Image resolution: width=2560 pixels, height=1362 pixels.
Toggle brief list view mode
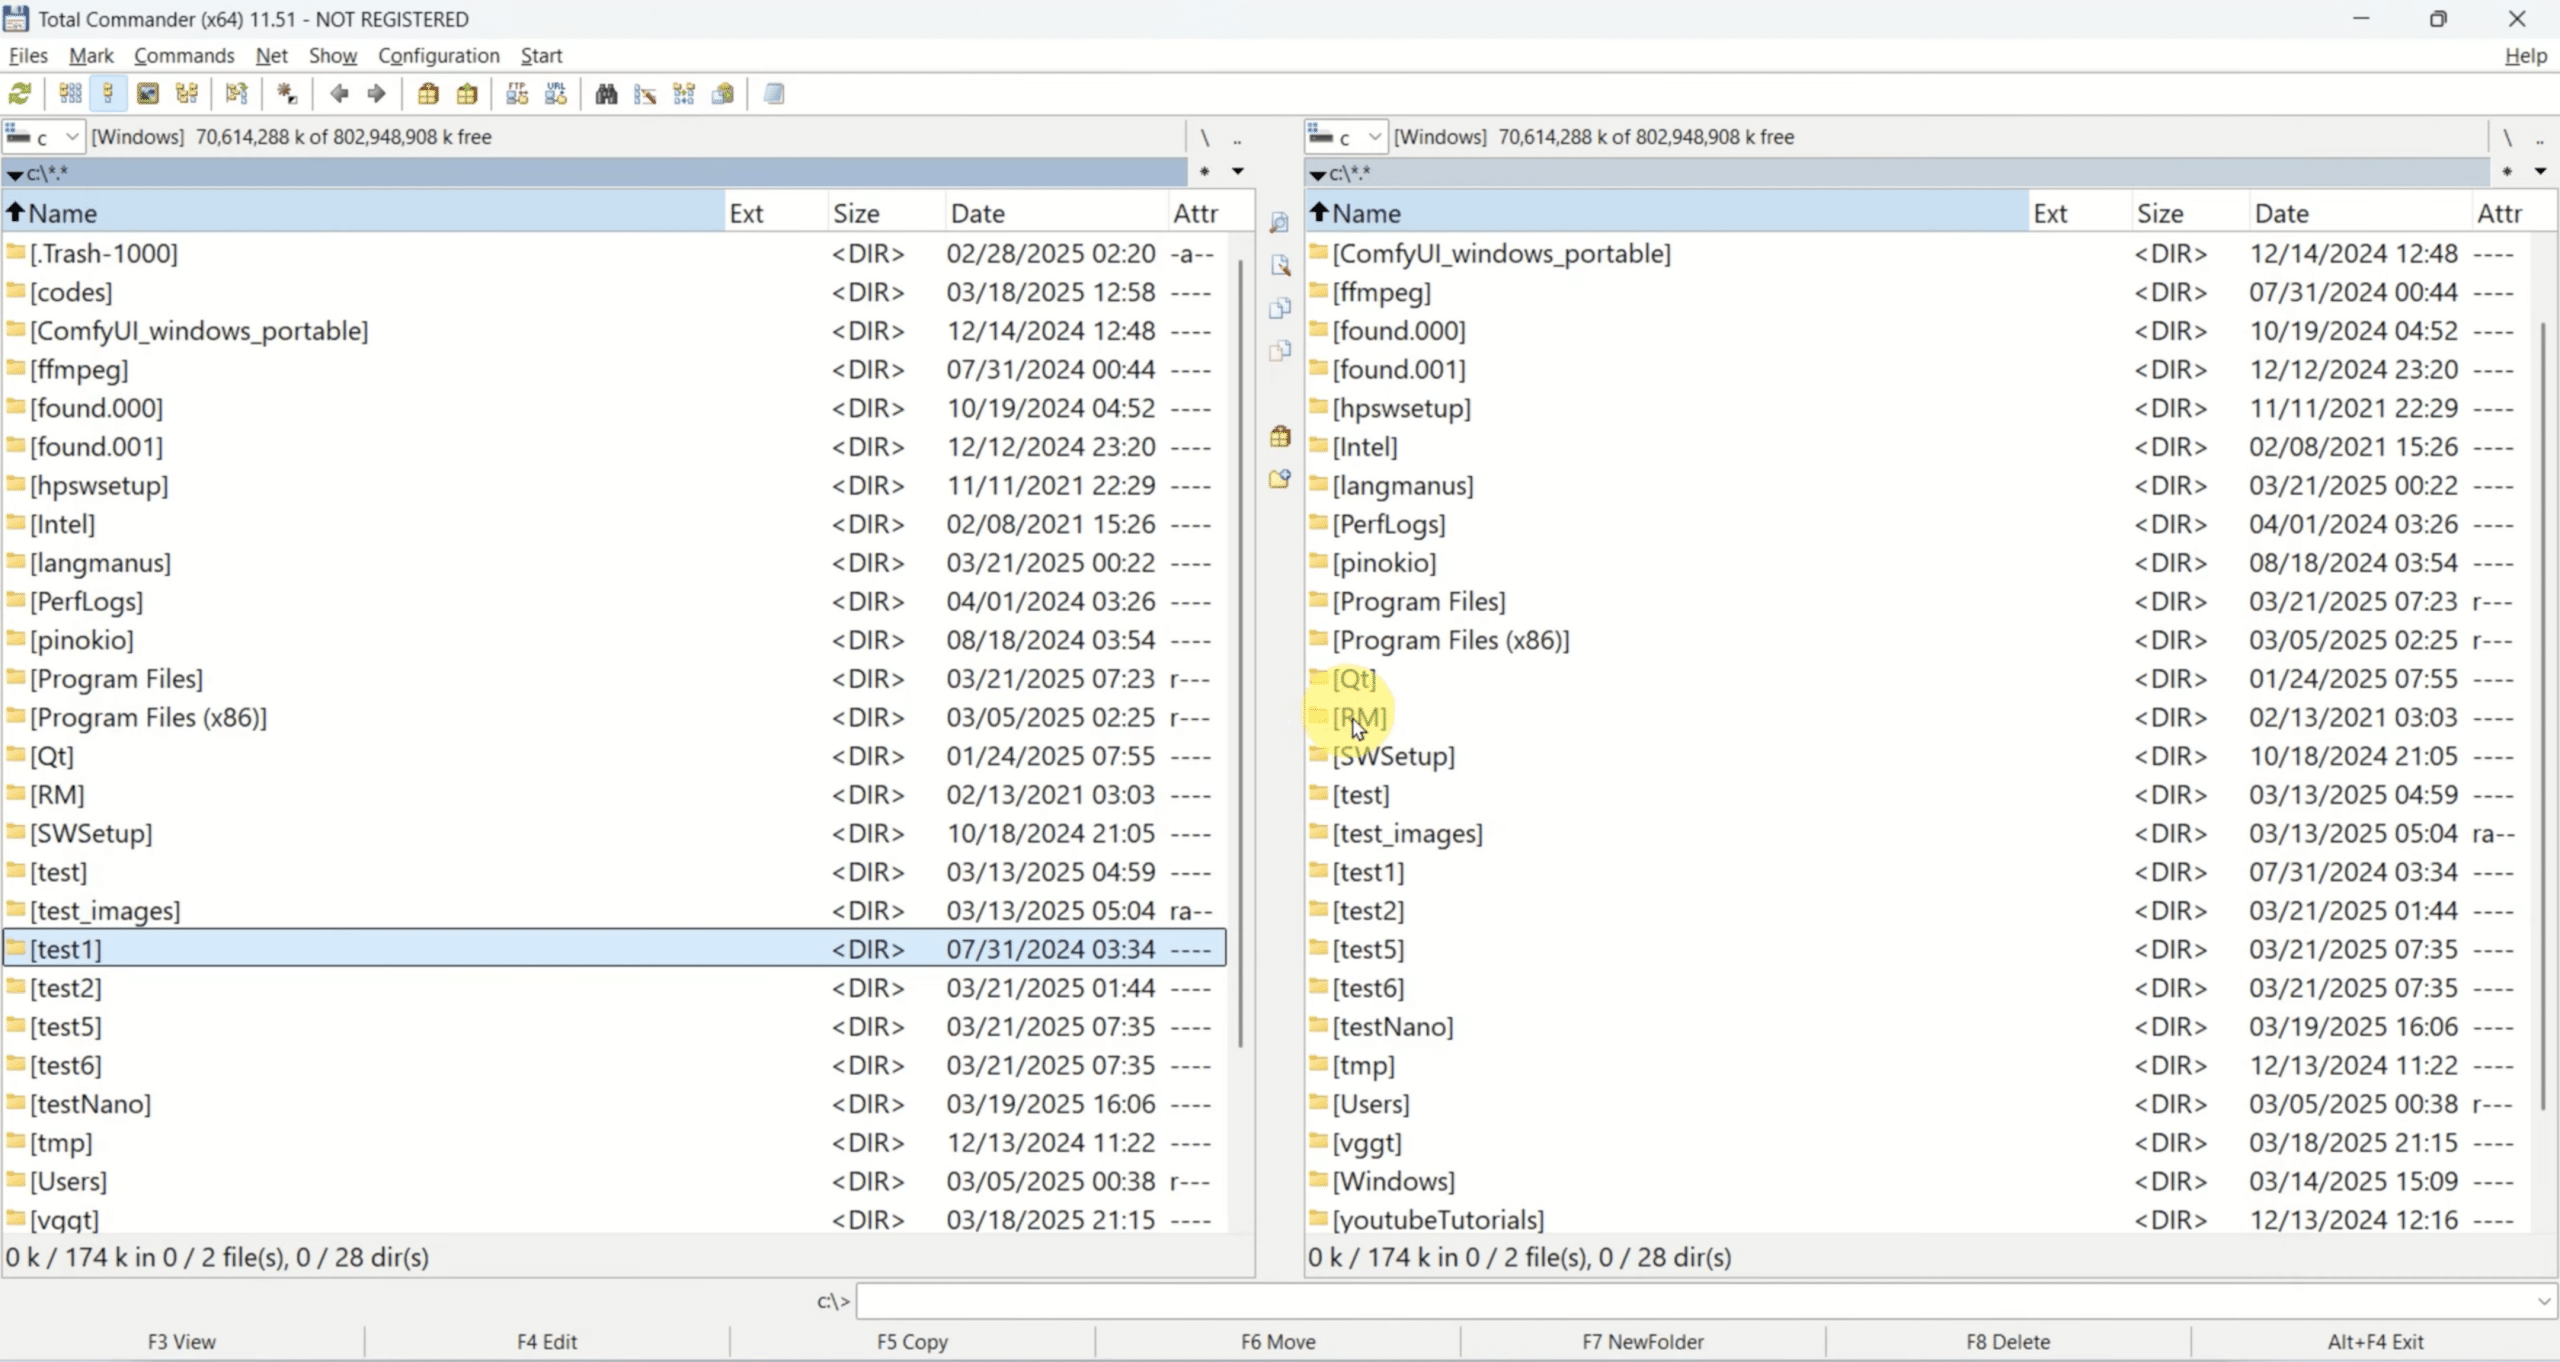(69, 93)
